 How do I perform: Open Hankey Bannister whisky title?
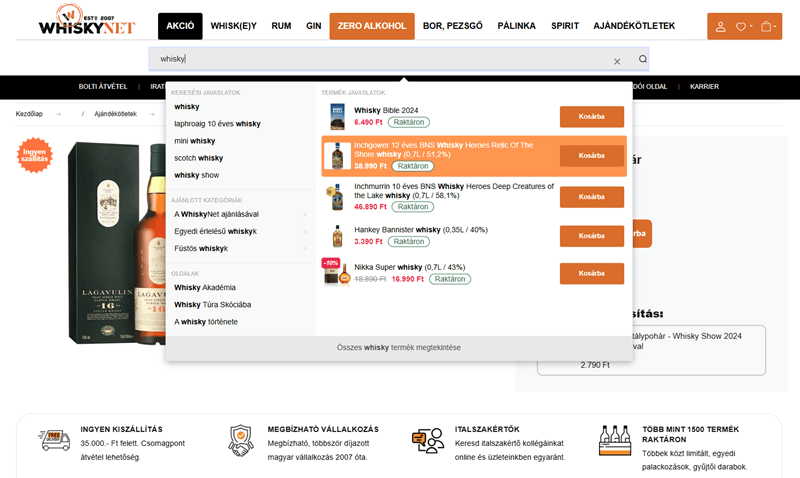point(421,230)
